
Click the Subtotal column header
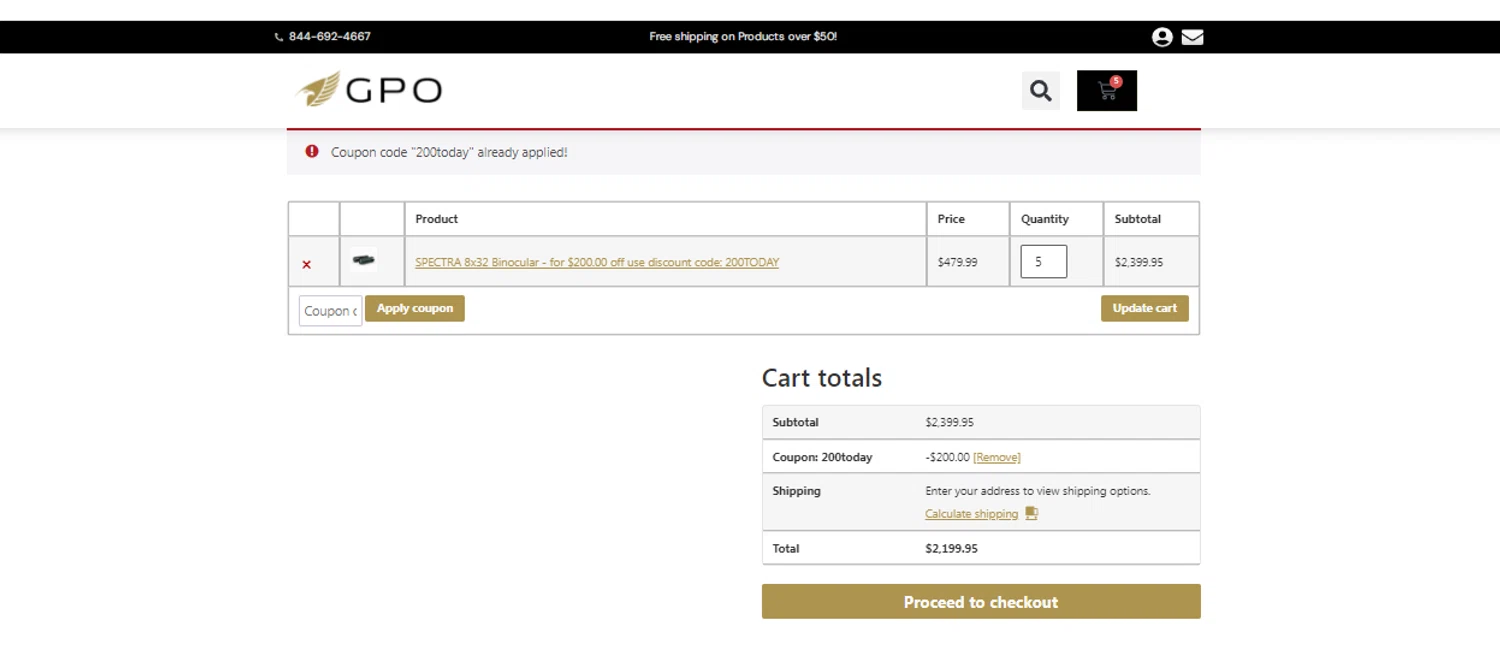(x=1138, y=219)
